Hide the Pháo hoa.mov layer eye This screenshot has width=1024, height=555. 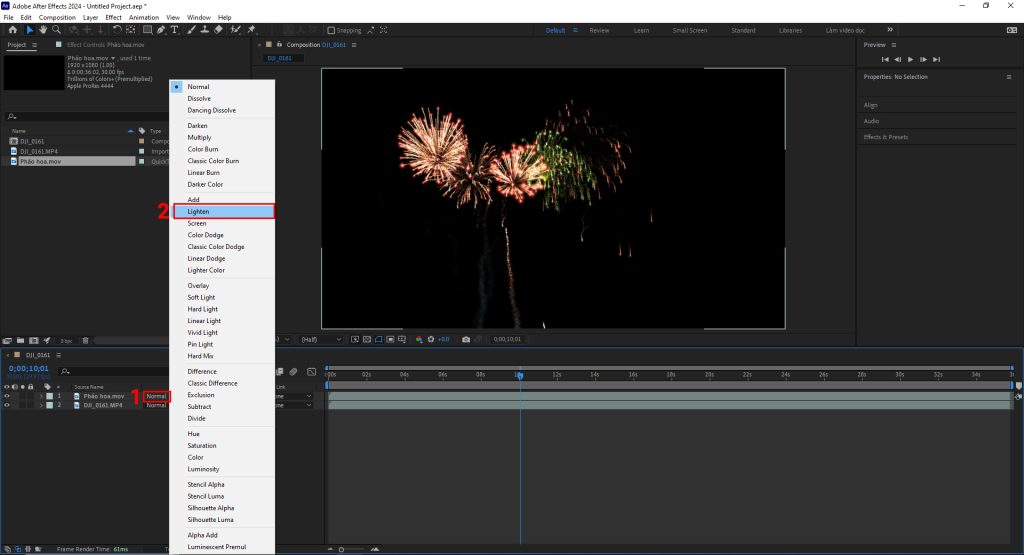click(x=7, y=396)
